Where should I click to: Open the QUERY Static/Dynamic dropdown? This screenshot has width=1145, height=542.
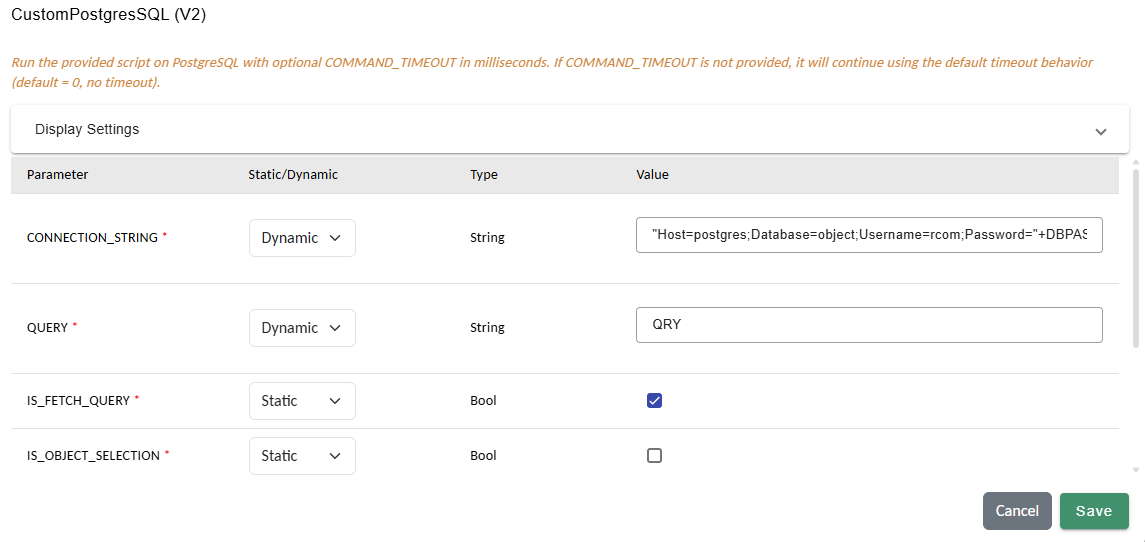(302, 328)
